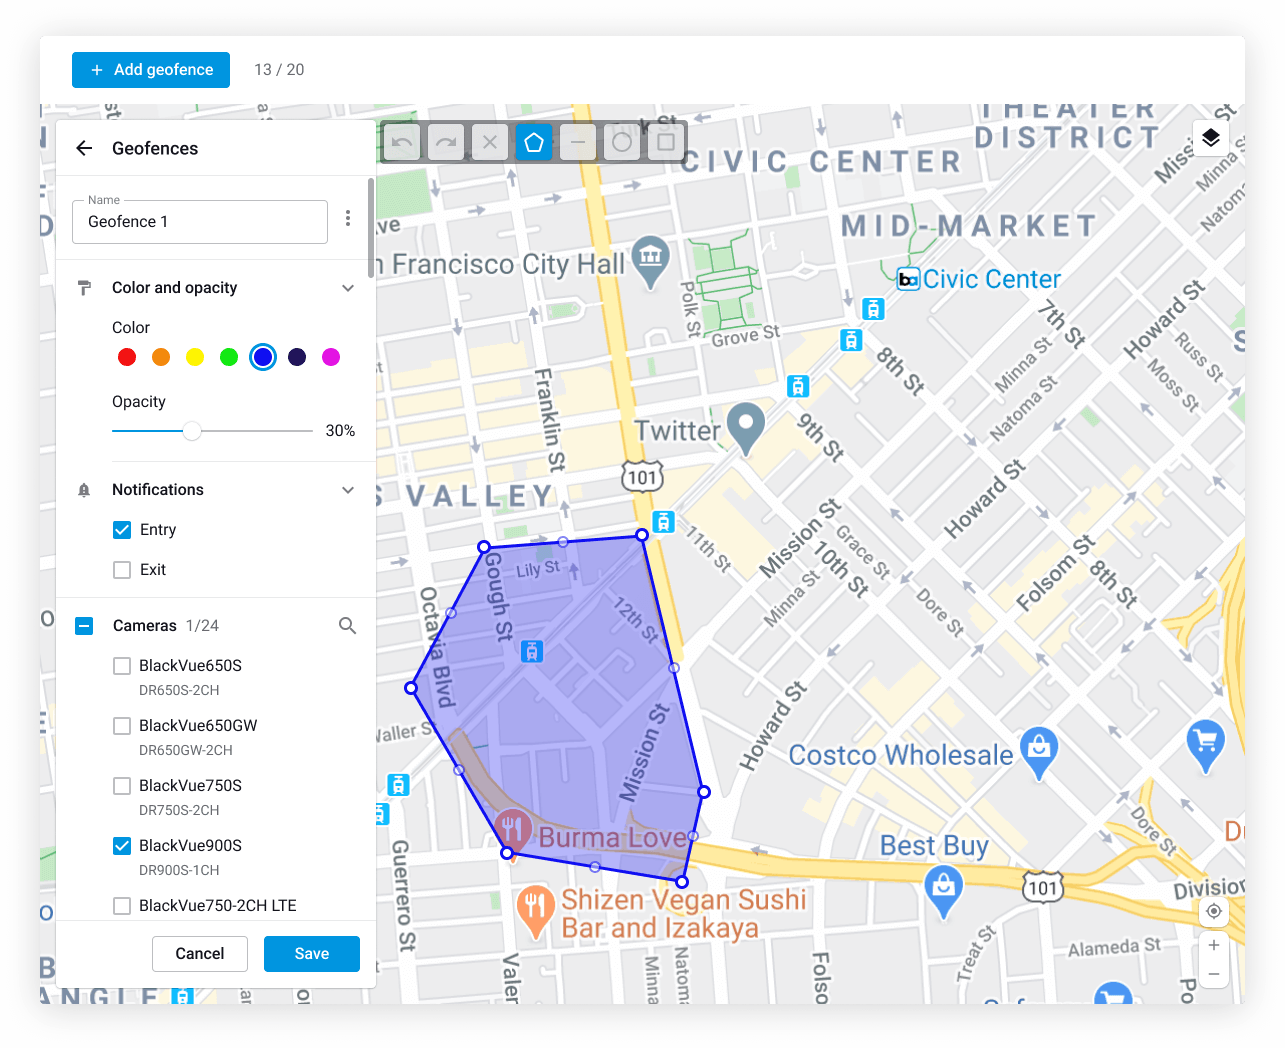Screen dimensions: 1285x1048
Task: Select the polygon drawing tool
Action: [x=533, y=141]
